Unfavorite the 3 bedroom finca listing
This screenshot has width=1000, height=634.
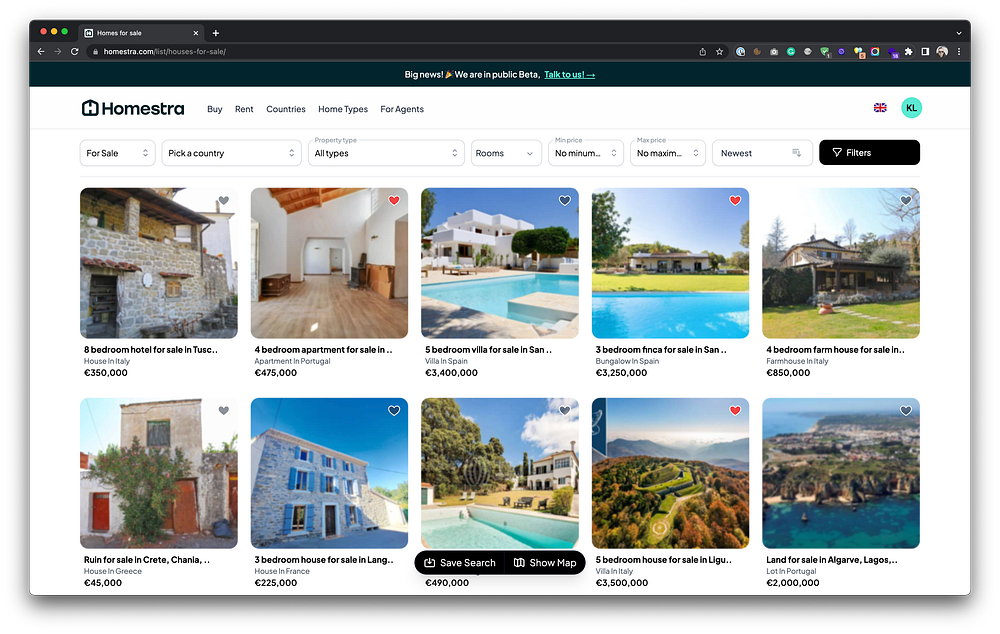[735, 200]
